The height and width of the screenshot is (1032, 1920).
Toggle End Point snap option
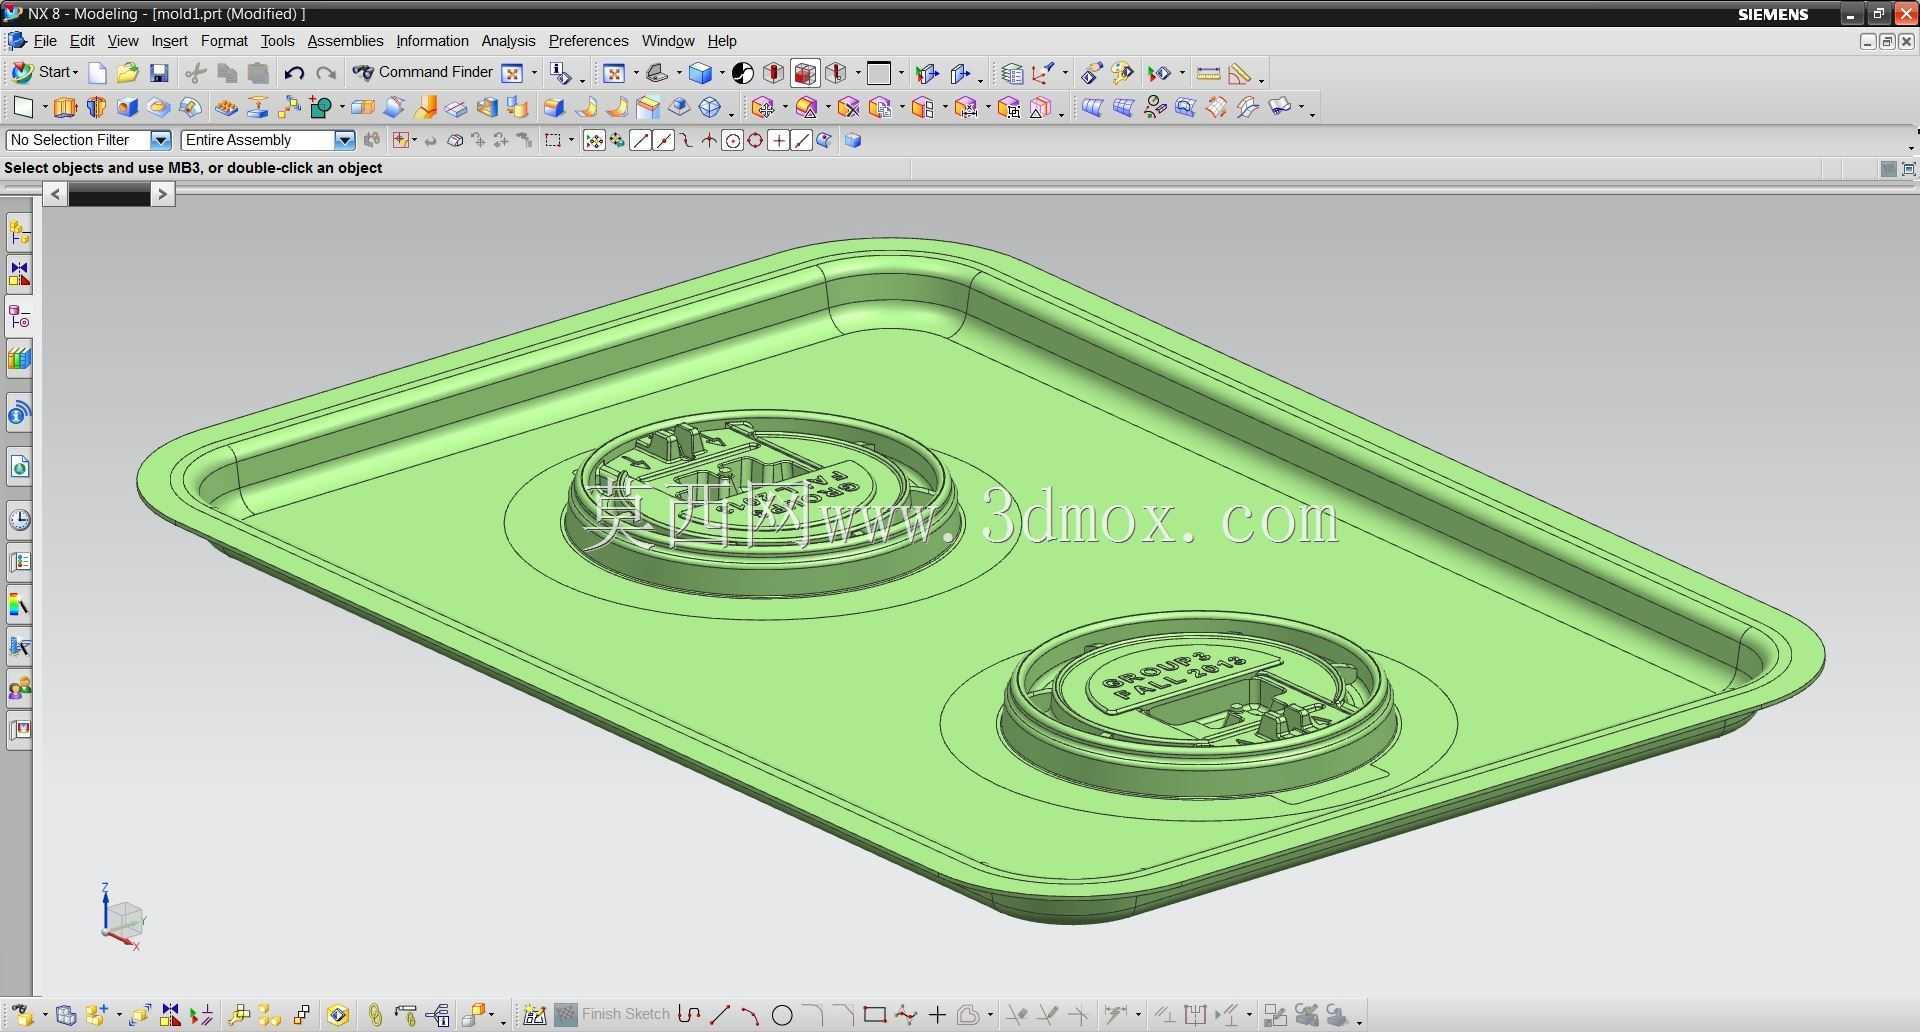640,140
